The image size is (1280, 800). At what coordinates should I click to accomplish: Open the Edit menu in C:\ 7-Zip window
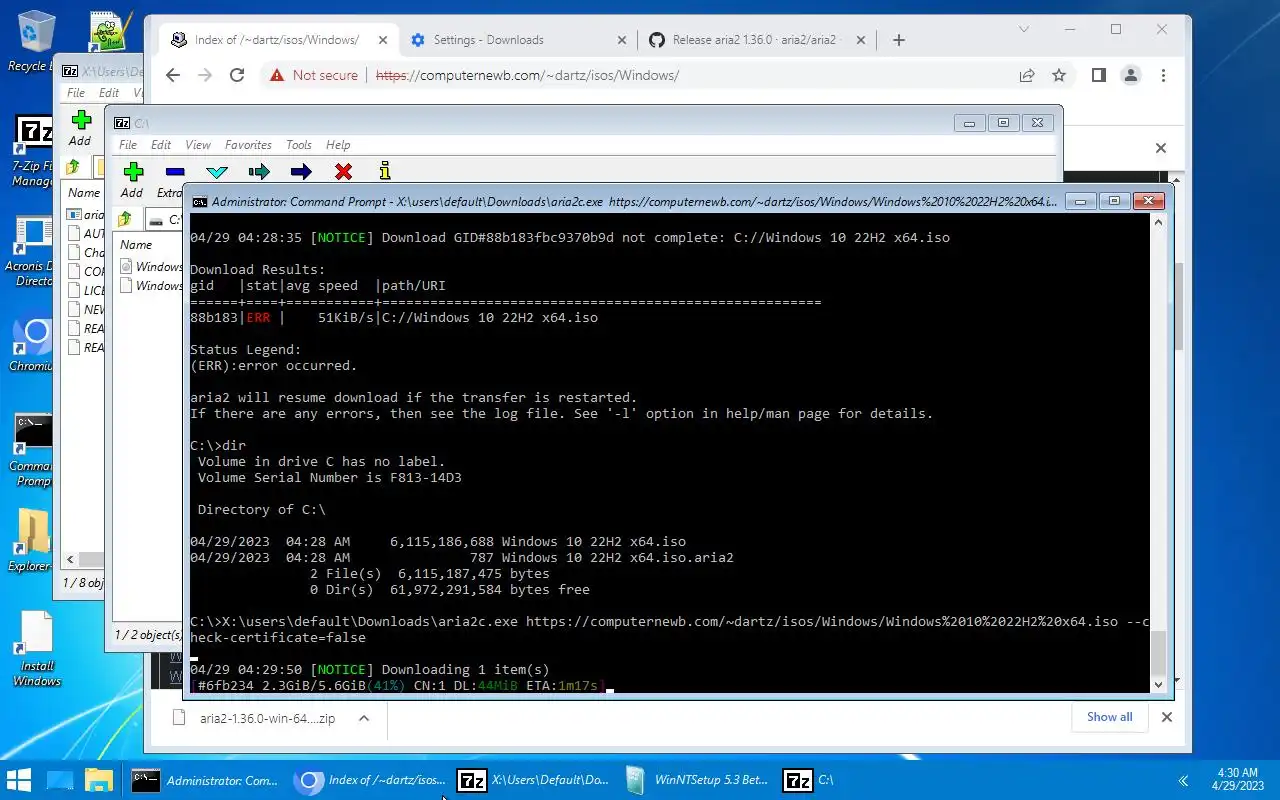[161, 145]
